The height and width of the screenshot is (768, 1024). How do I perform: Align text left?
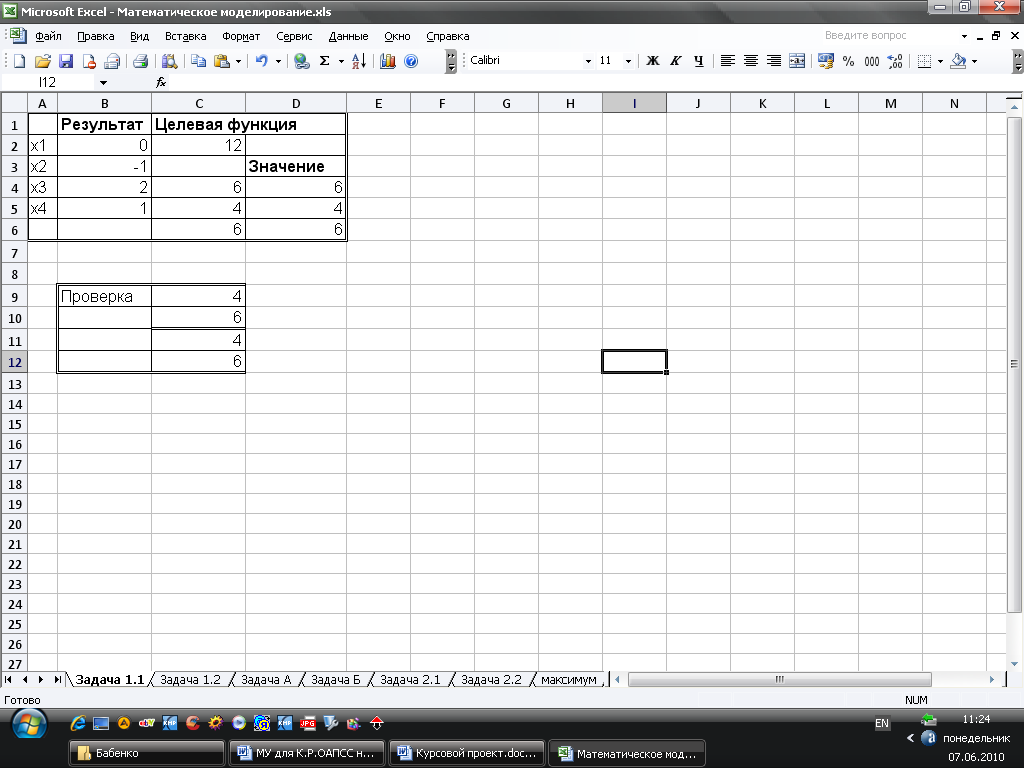728,61
